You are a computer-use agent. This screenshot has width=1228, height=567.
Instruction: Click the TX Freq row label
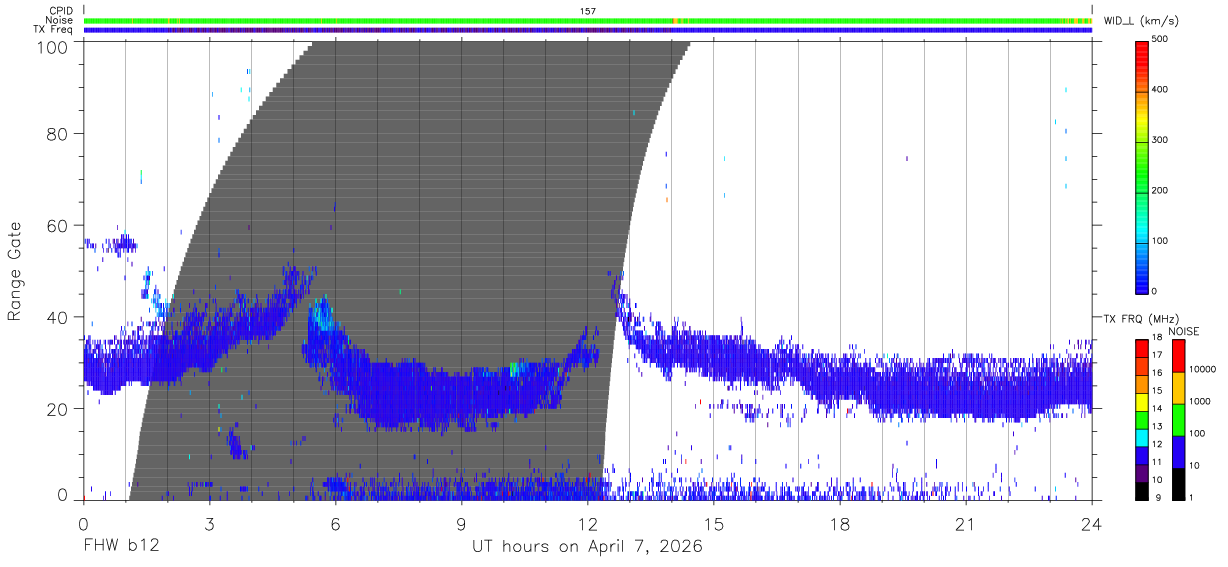point(53,29)
